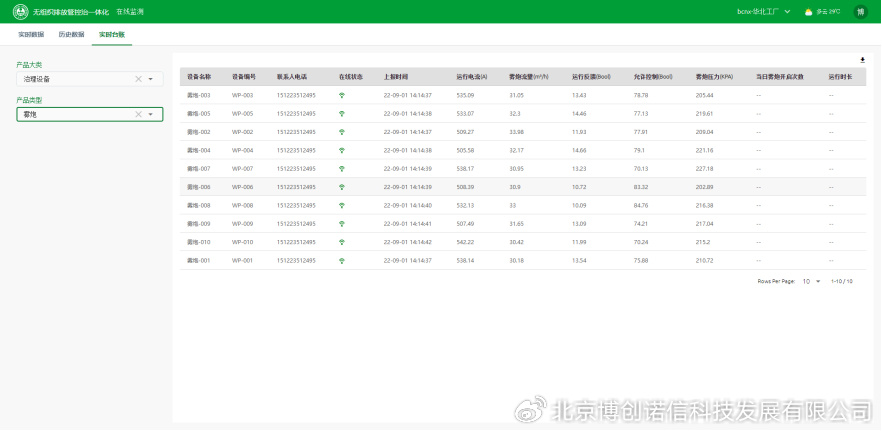Image resolution: width=882 pixels, height=431 pixels.
Task: Clear the 产品大类 selection with the X
Action: click(138, 79)
